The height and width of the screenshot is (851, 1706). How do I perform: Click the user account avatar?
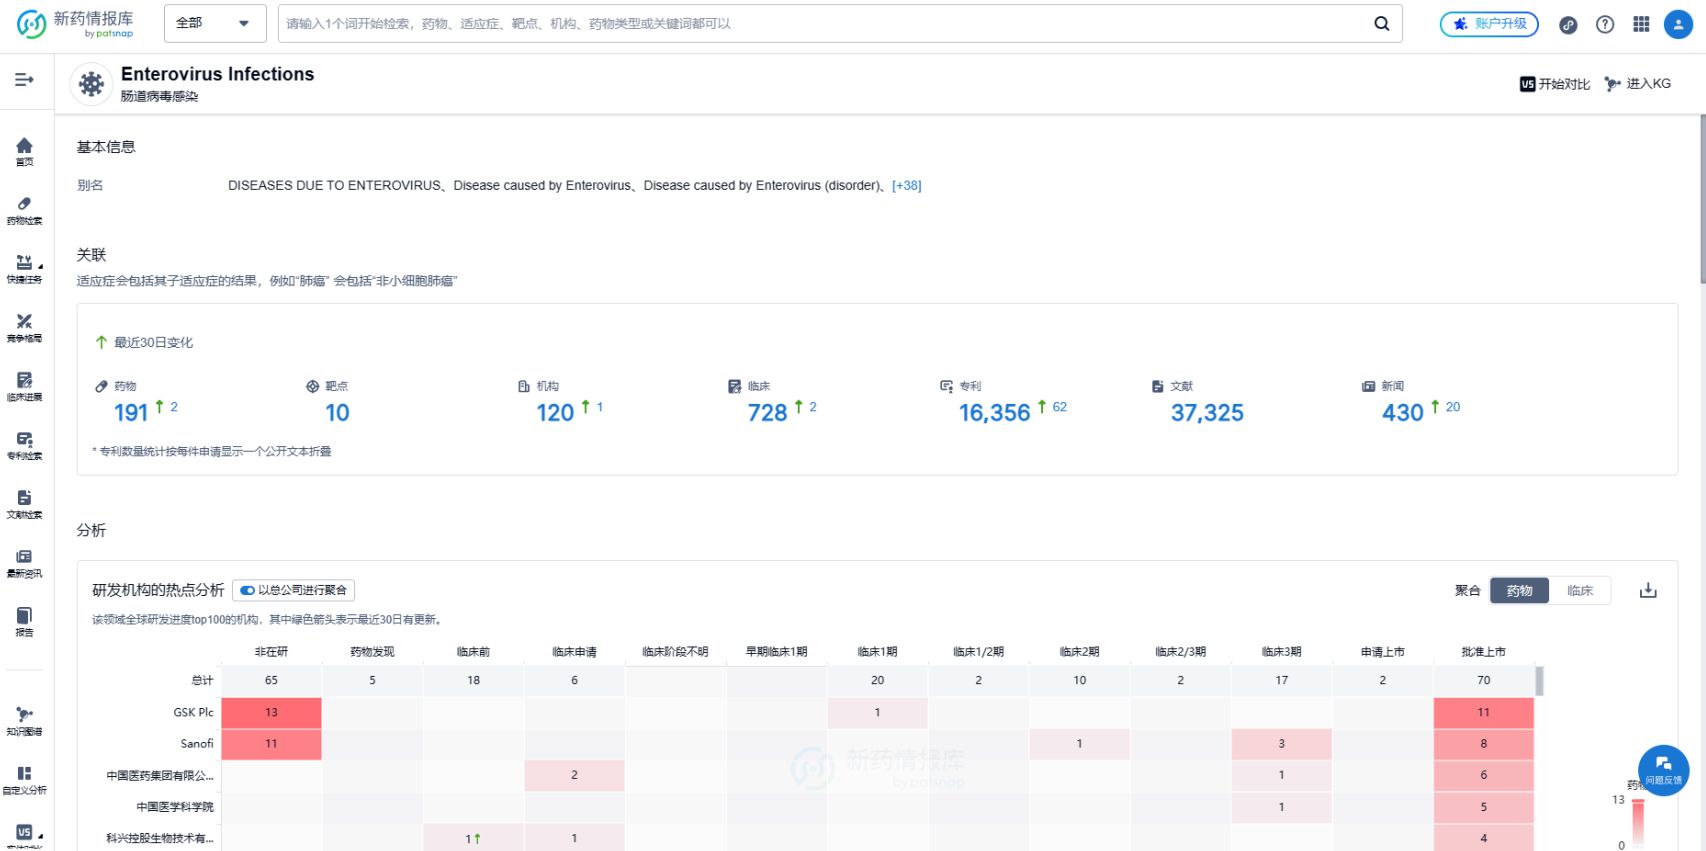[1677, 25]
